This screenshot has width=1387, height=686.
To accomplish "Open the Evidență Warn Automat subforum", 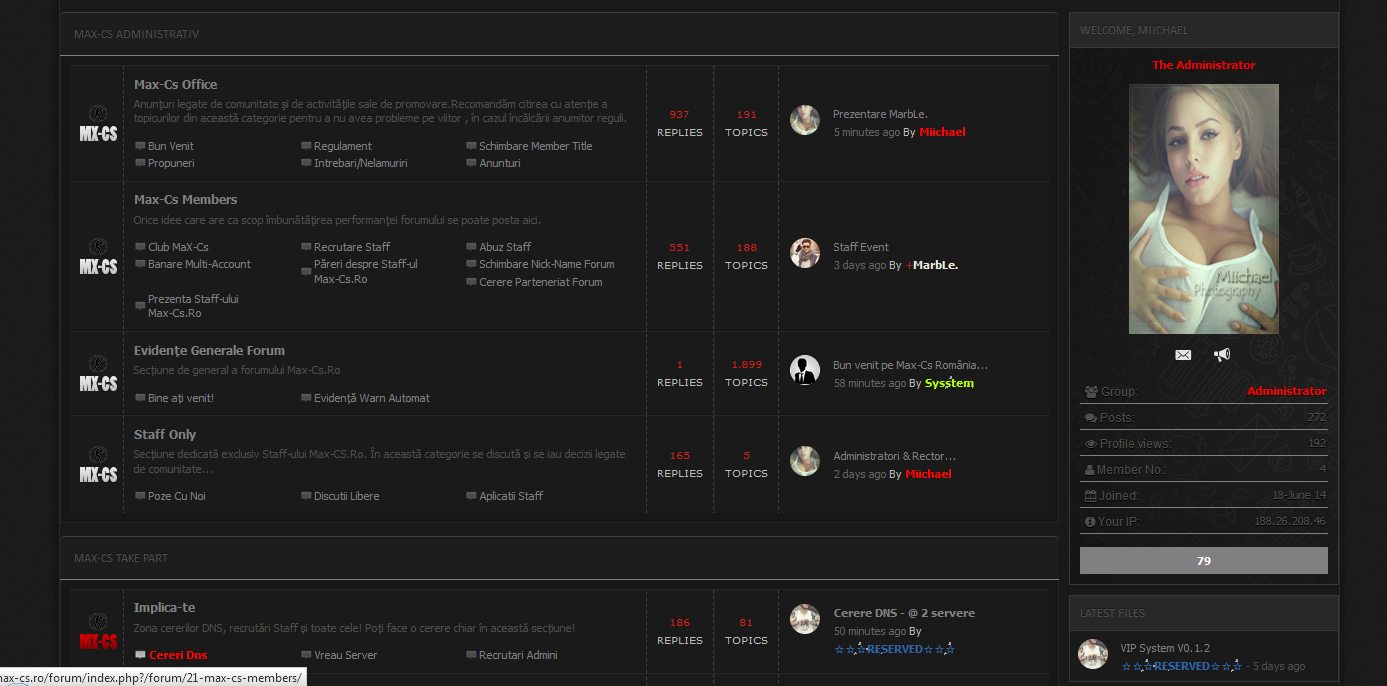I will pyautogui.click(x=371, y=398).
